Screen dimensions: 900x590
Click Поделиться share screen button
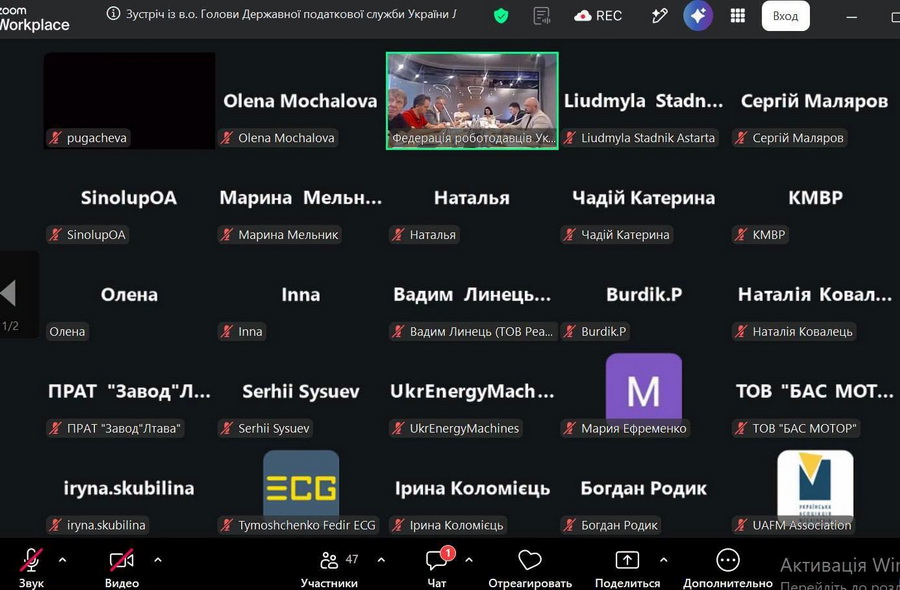click(x=627, y=568)
